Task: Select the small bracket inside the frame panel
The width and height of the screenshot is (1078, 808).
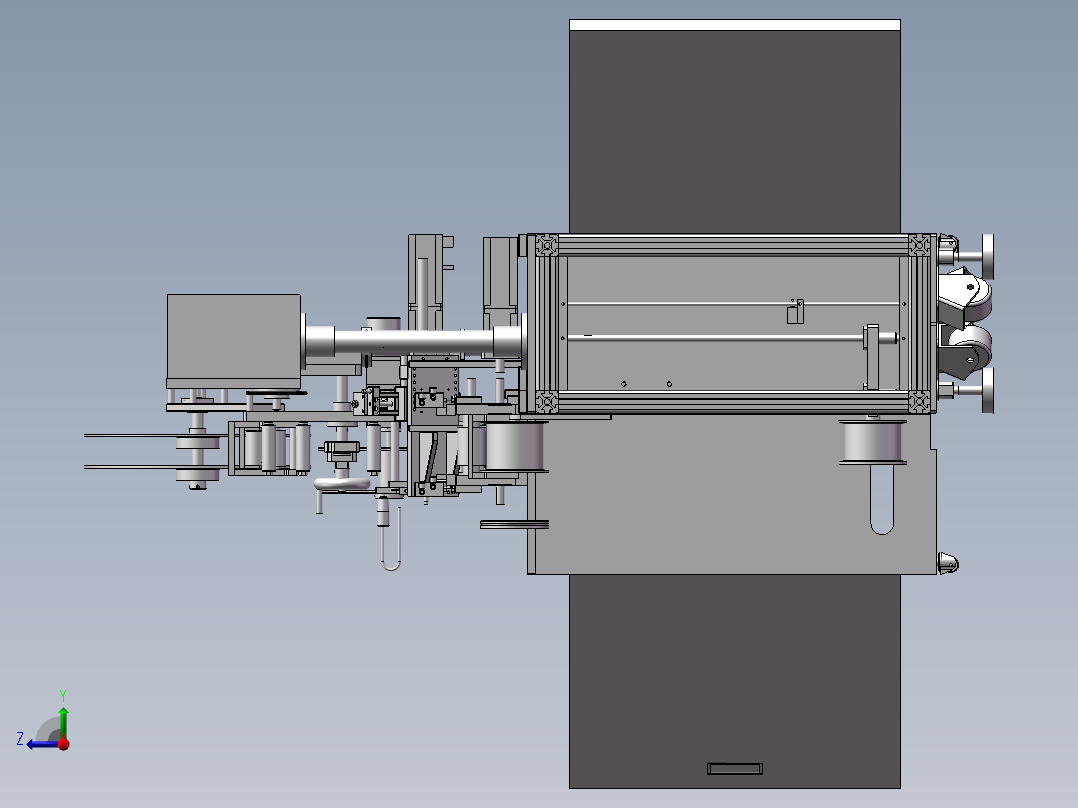Action: click(x=795, y=312)
